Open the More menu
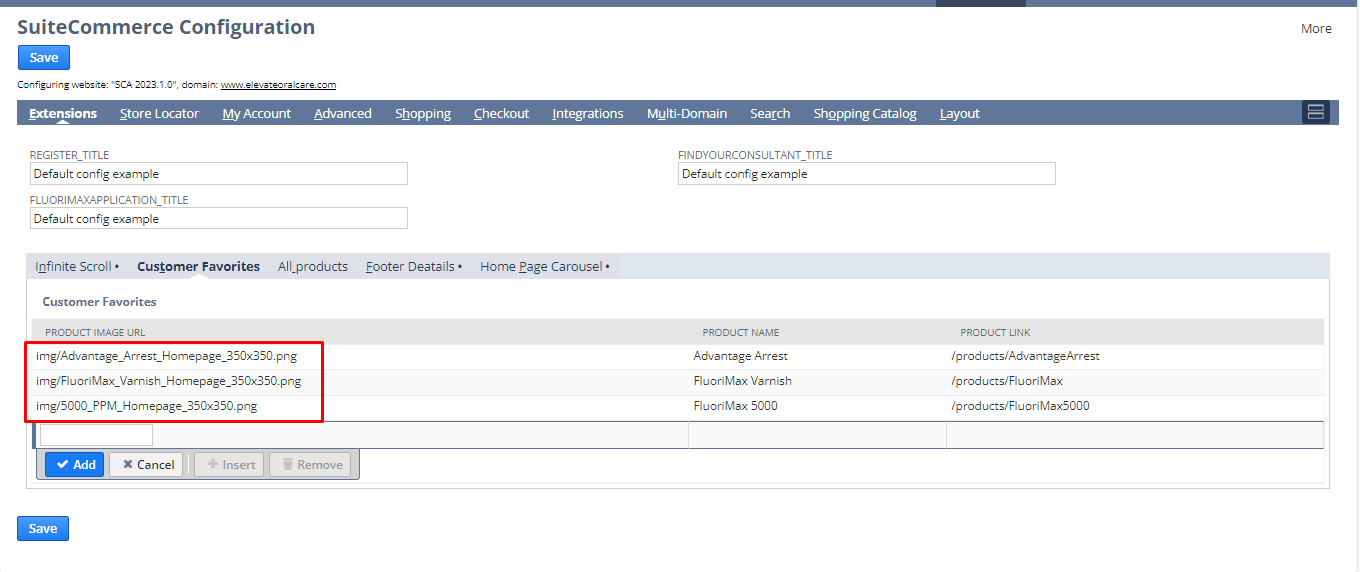This screenshot has width=1360, height=572. tap(1315, 29)
